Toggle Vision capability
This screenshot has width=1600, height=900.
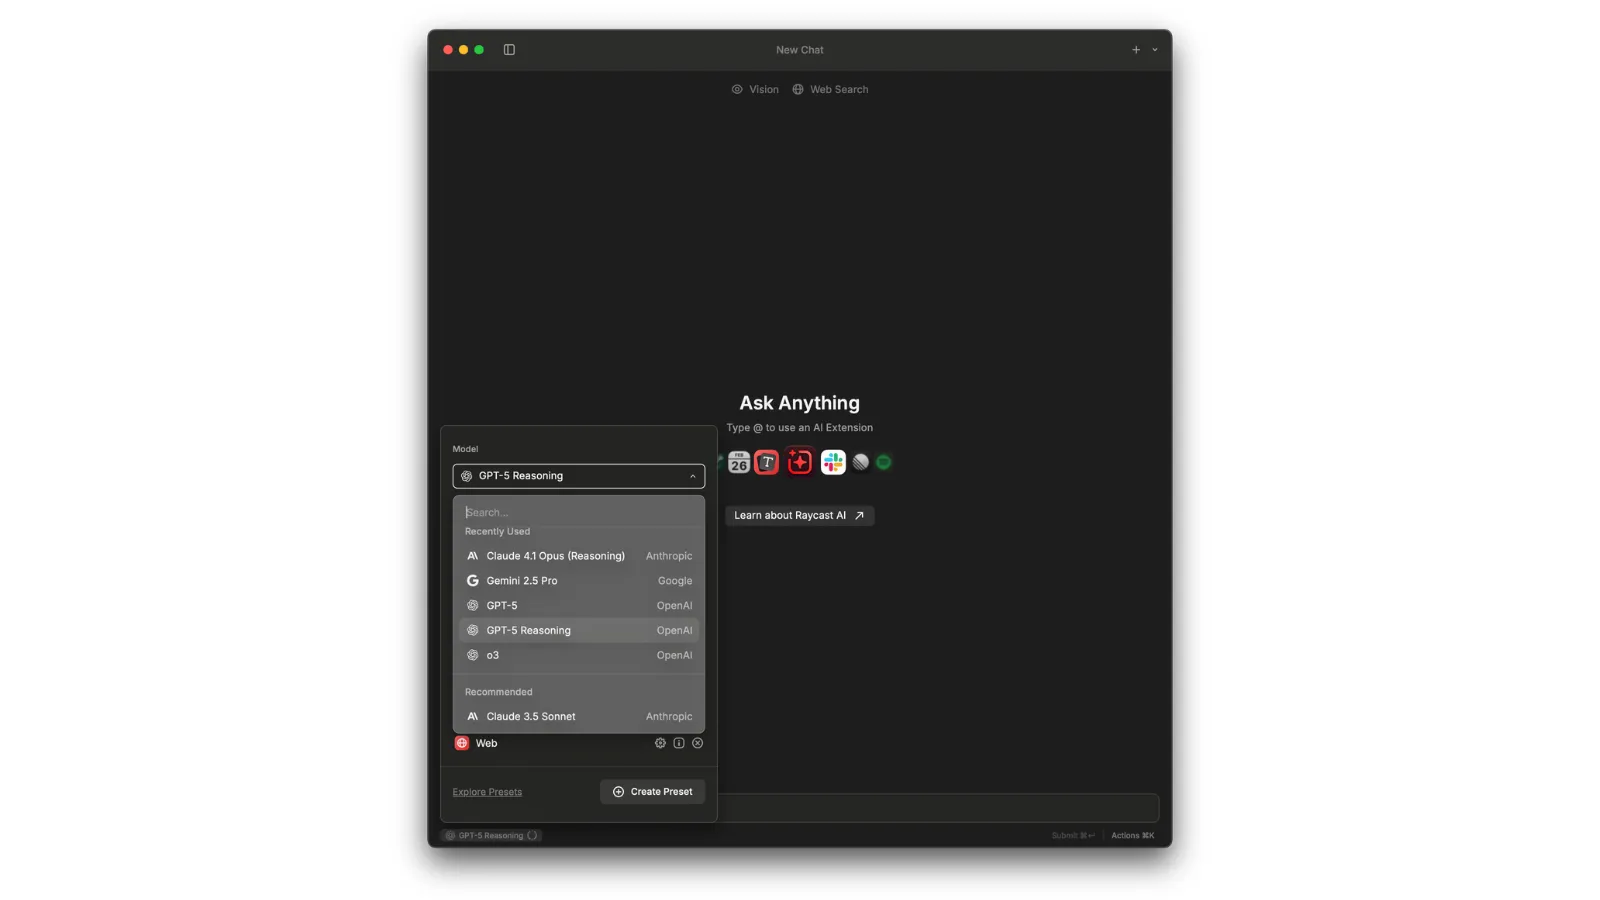pyautogui.click(x=755, y=90)
